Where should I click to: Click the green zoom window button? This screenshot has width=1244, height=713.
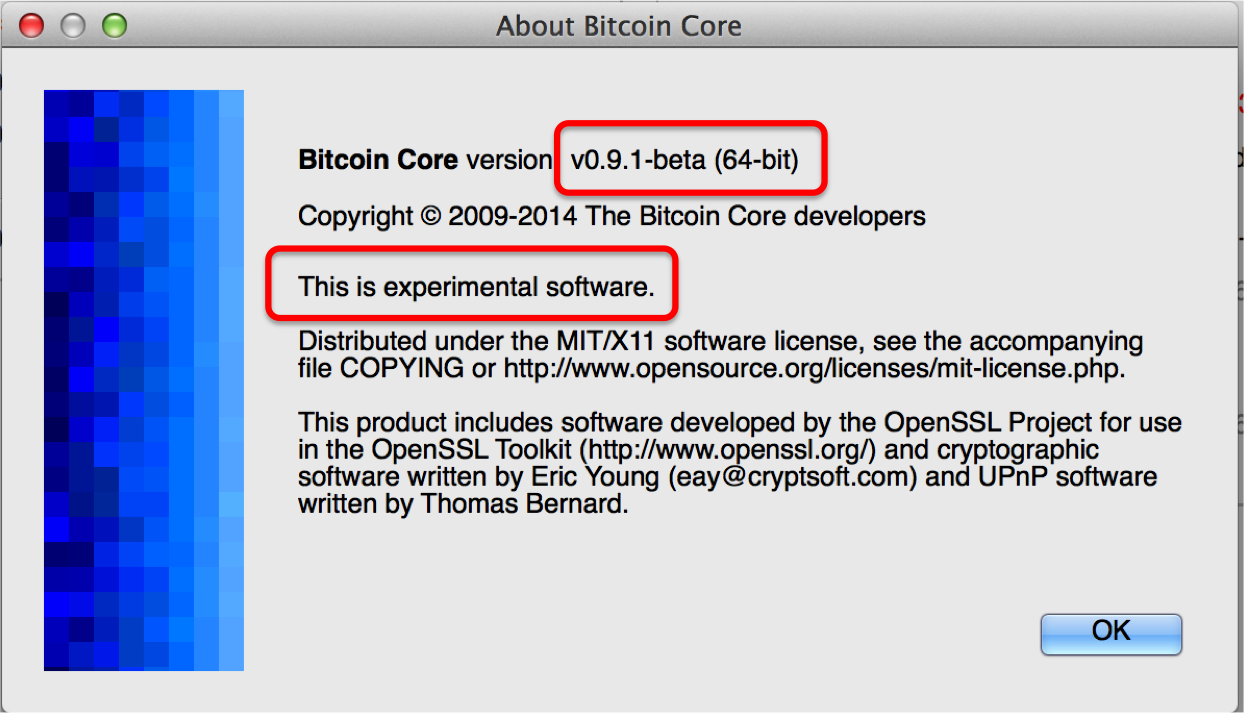[115, 25]
